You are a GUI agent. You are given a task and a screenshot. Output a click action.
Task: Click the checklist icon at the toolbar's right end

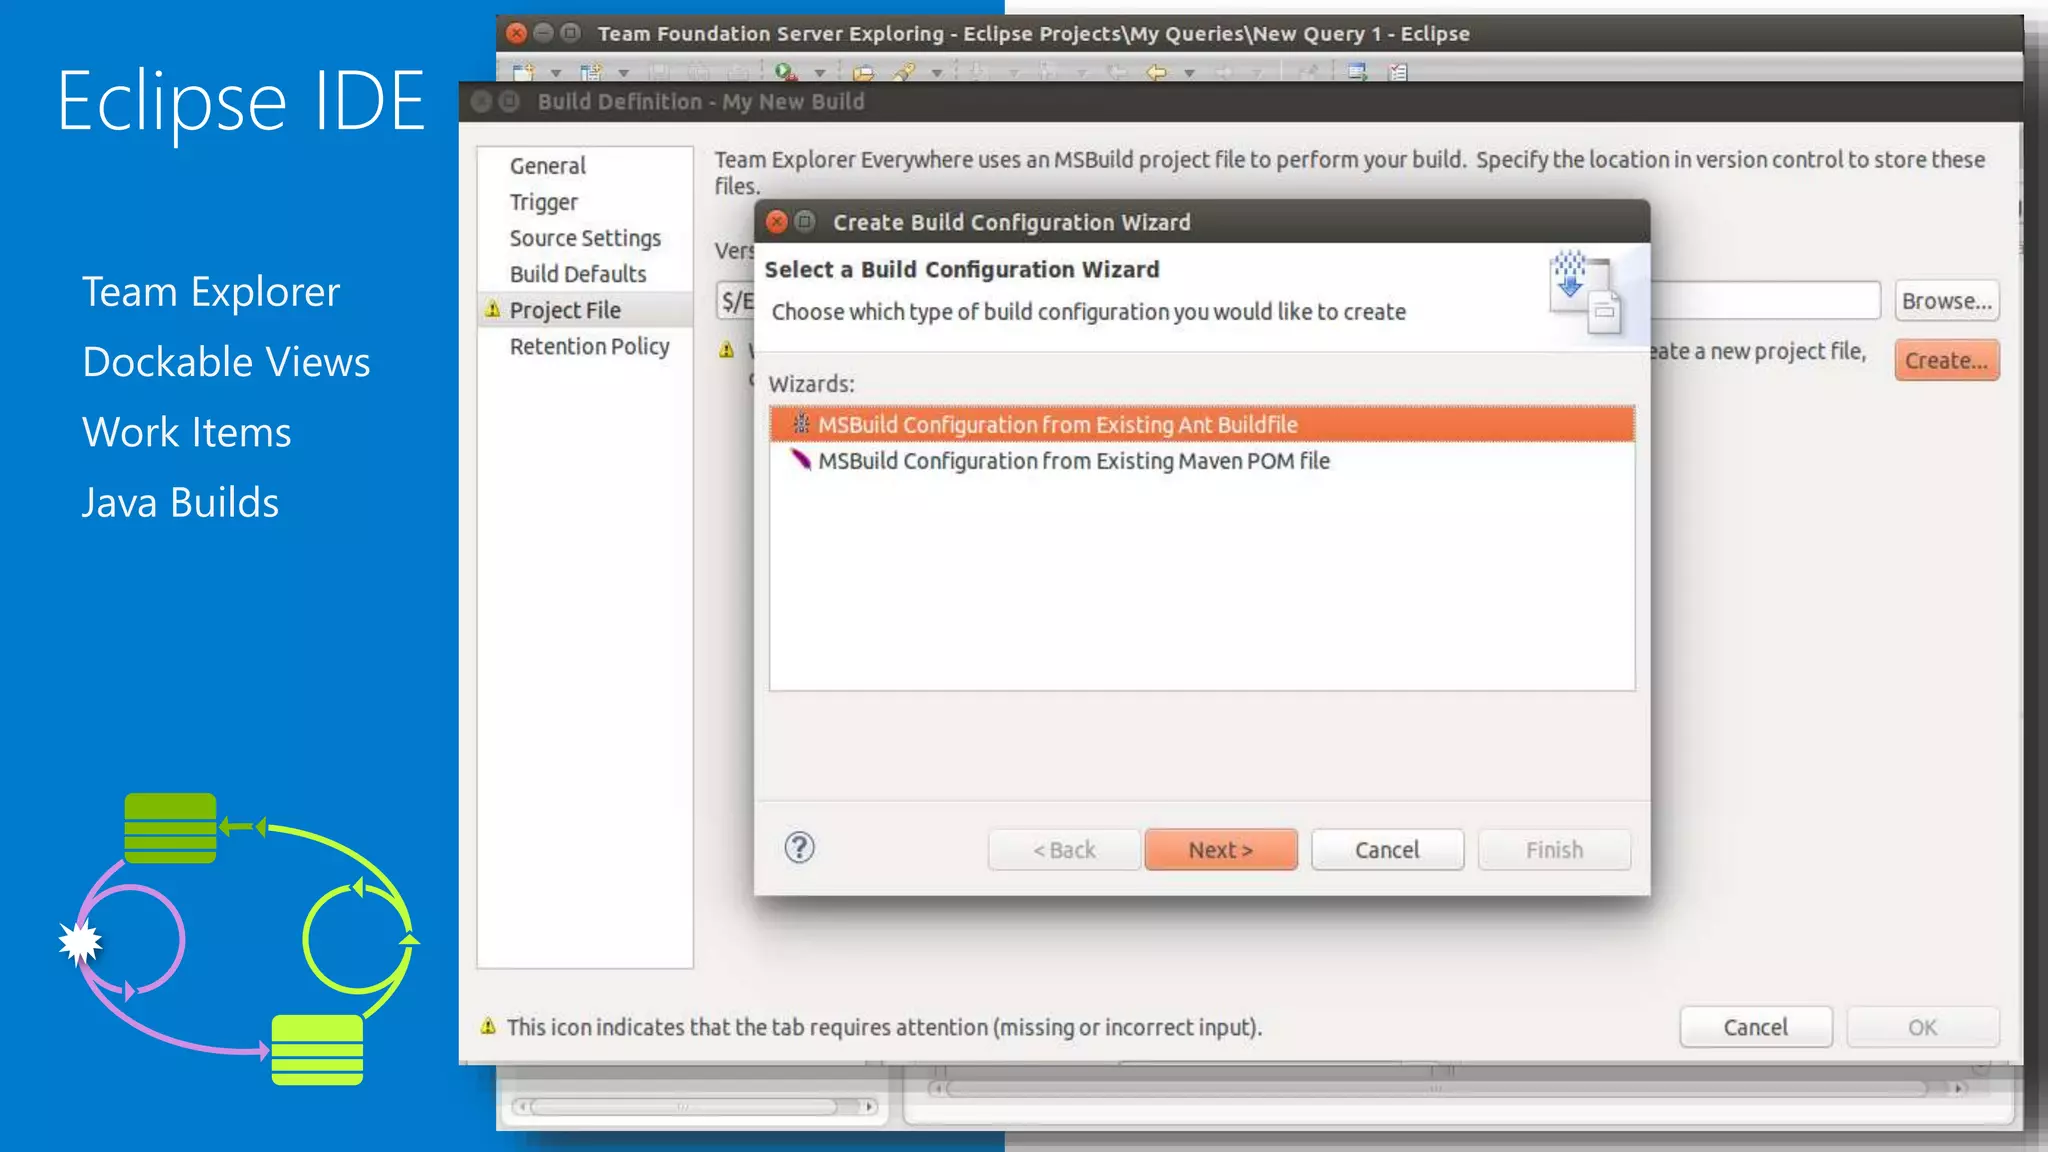pos(1398,72)
